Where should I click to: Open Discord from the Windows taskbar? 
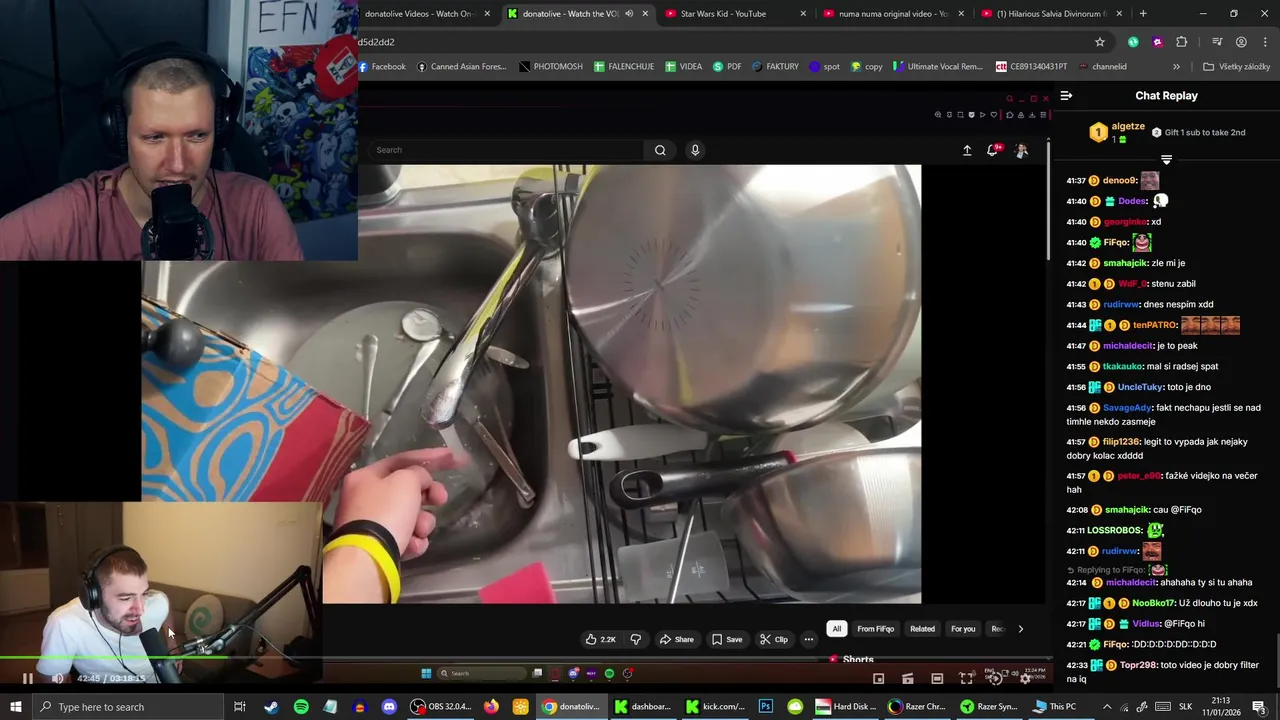click(389, 707)
